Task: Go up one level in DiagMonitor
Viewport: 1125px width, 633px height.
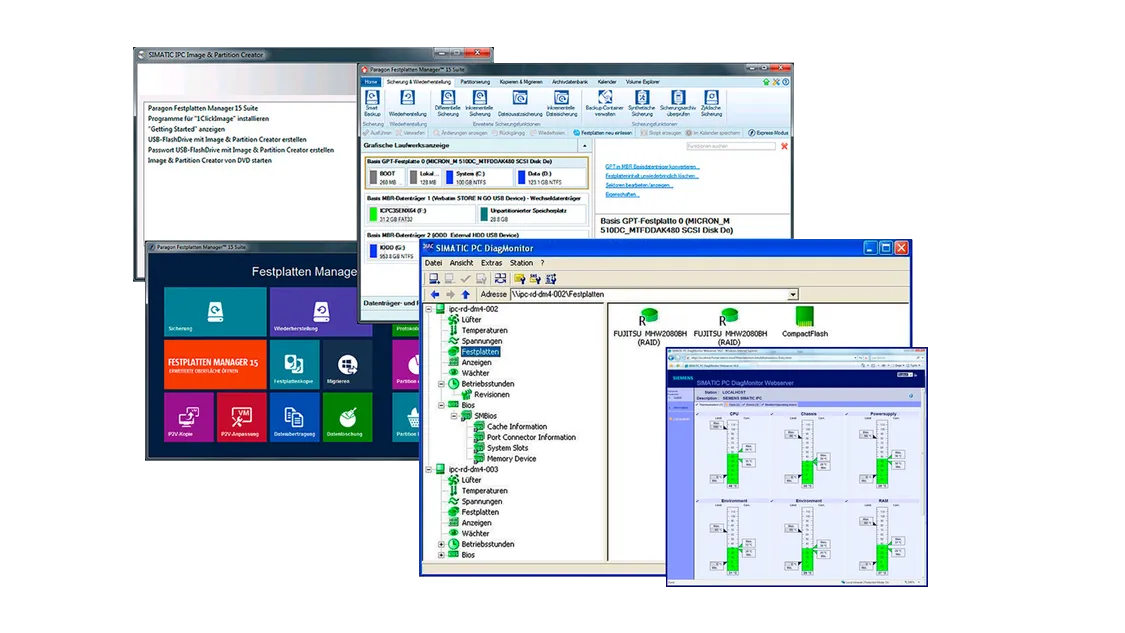Action: 465,295
